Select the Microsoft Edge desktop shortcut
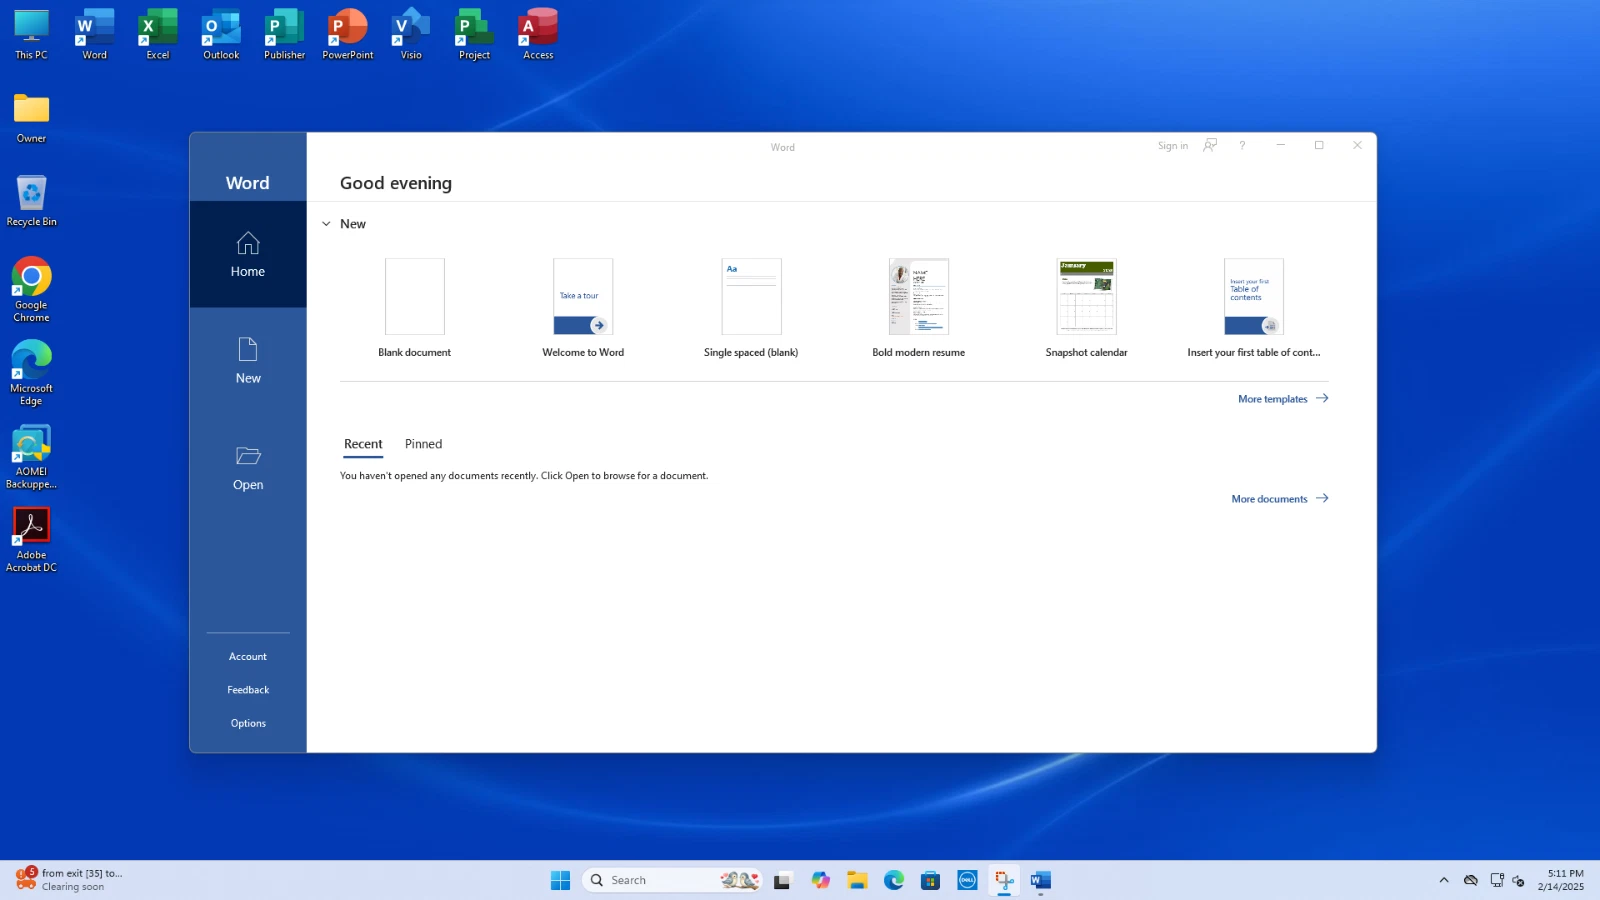 (x=31, y=373)
